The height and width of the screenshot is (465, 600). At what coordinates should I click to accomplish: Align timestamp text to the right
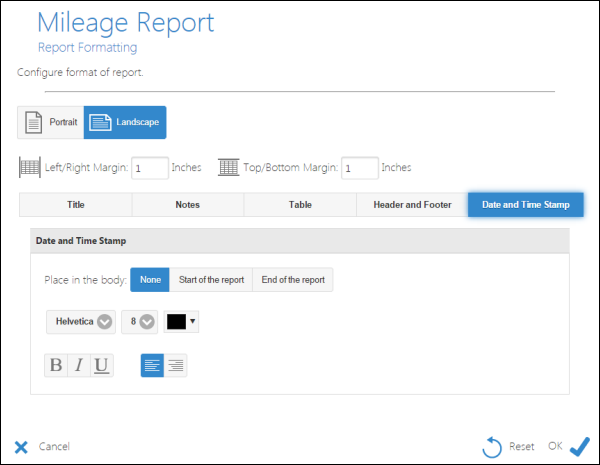coord(175,365)
